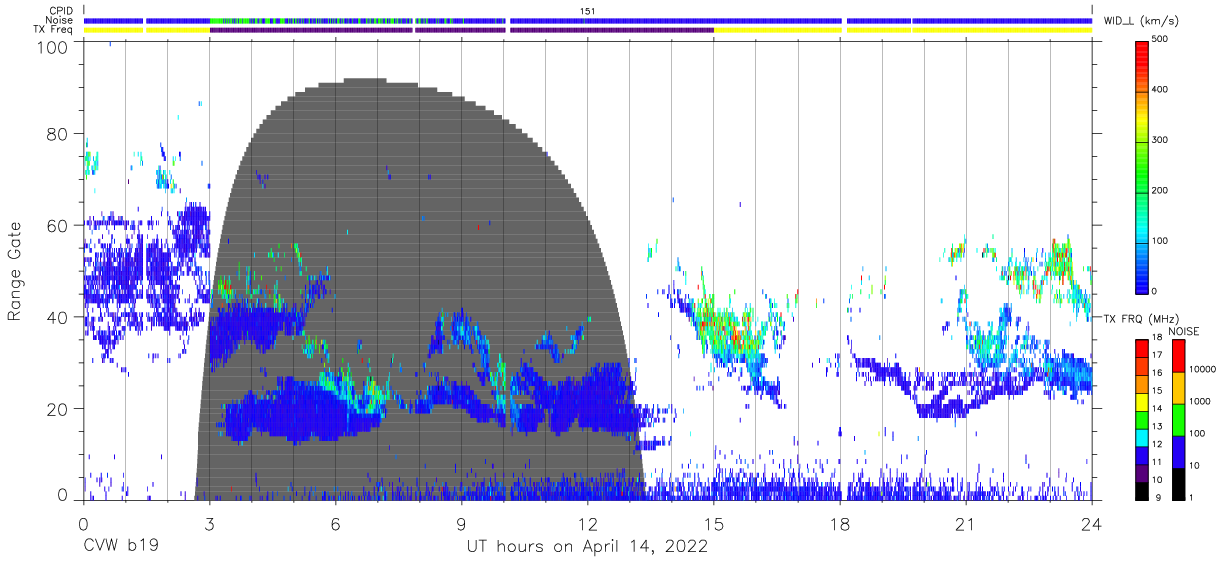1228x567 pixels.
Task: Click the 'Range Gate' y-axis title
Action: (x=15, y=269)
